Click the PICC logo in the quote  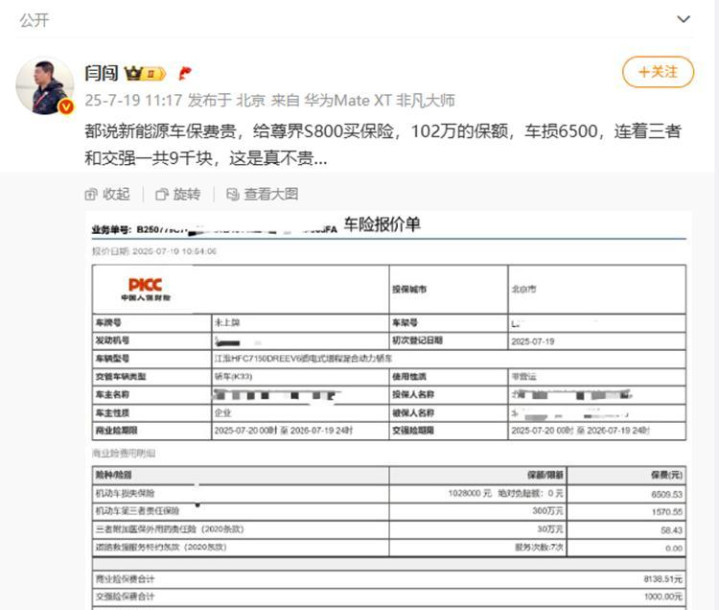pyautogui.click(x=145, y=289)
